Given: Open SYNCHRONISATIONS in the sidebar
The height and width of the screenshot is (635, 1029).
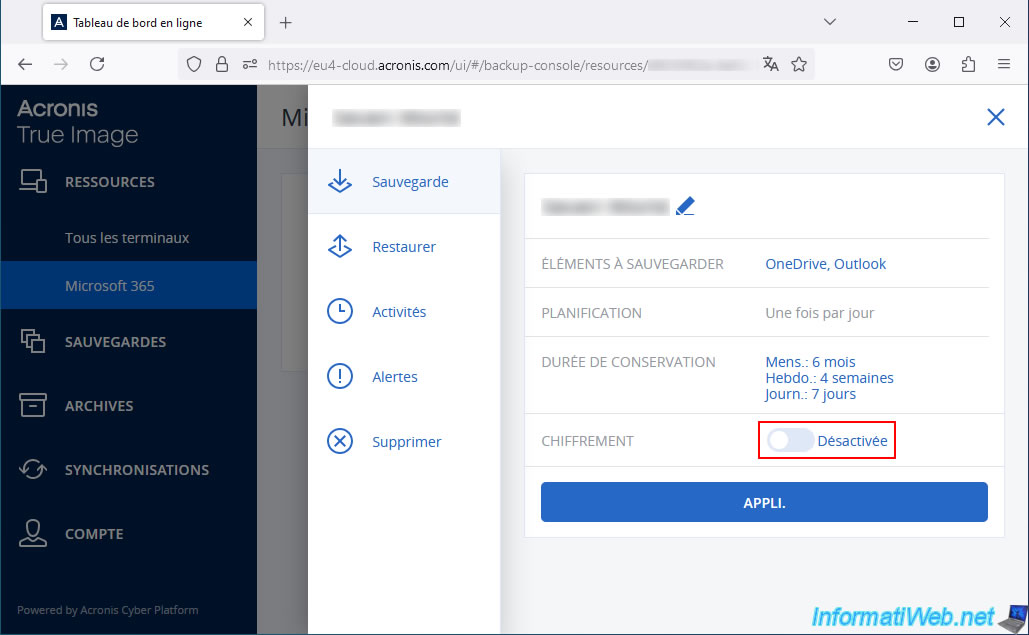Looking at the screenshot, I should click(136, 470).
